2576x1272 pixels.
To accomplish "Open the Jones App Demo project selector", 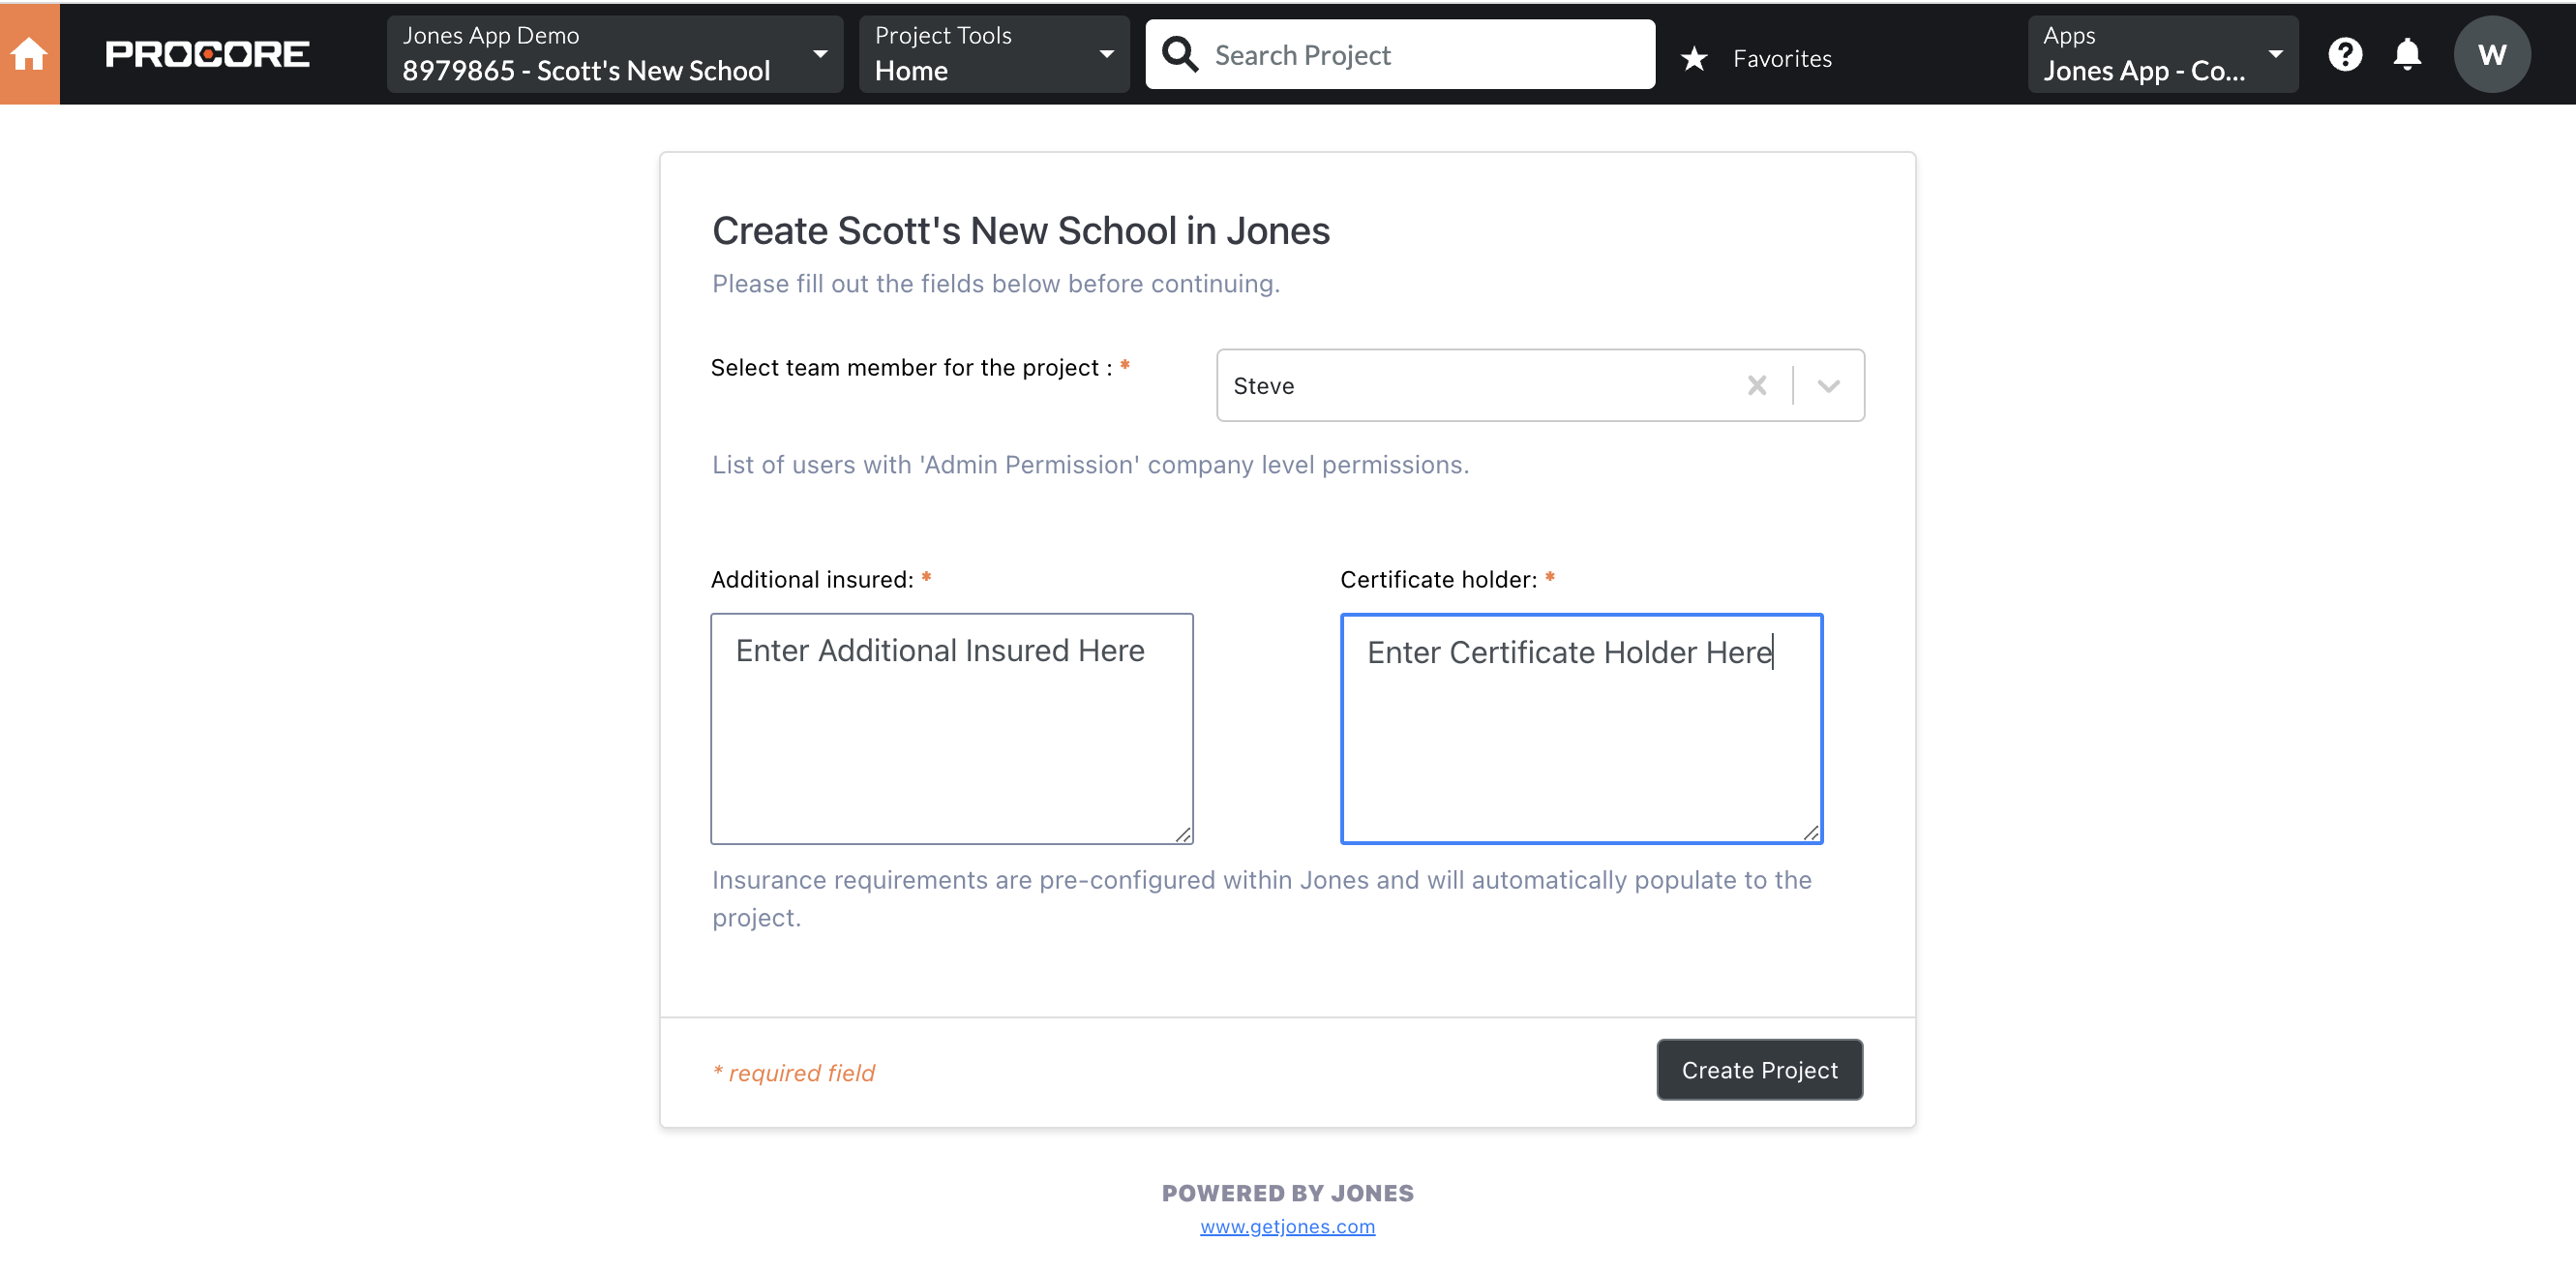I will (x=615, y=54).
